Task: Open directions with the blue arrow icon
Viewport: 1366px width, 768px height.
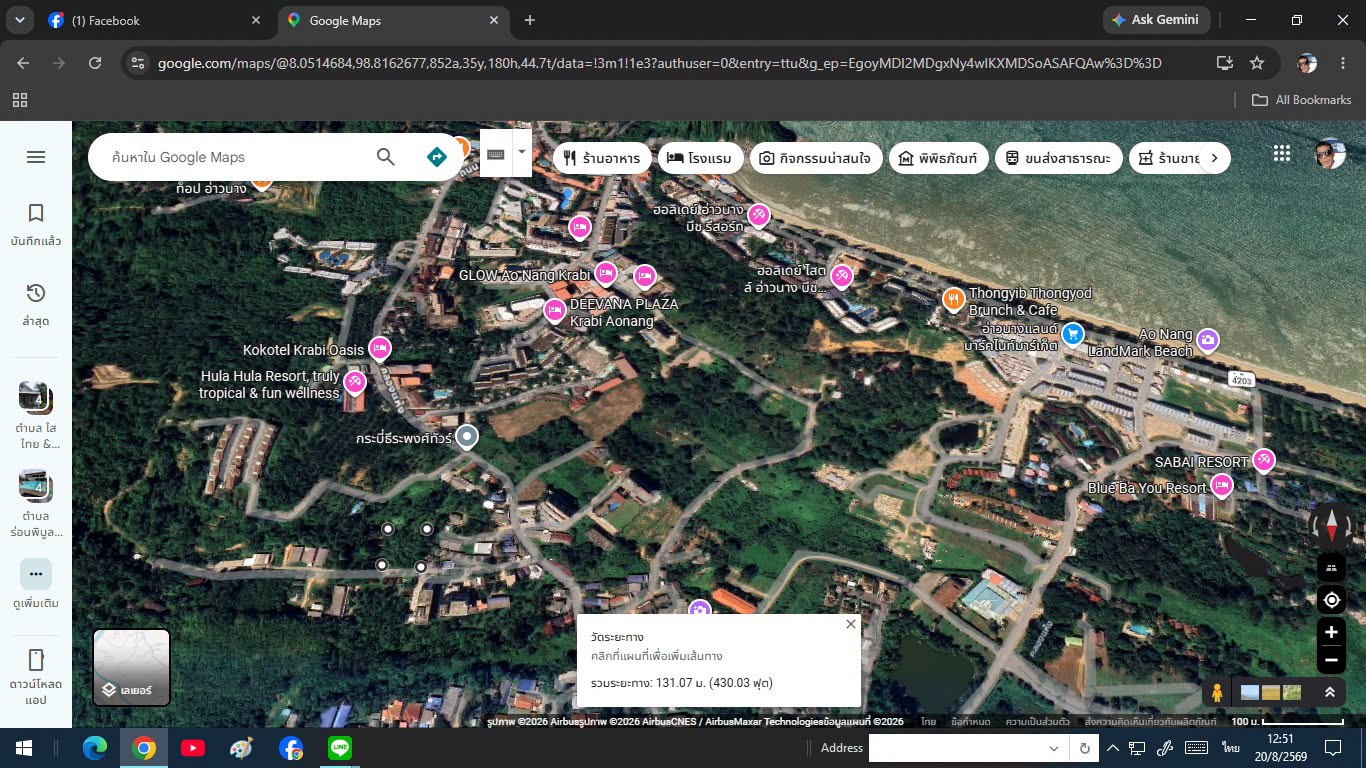Action: (436, 157)
